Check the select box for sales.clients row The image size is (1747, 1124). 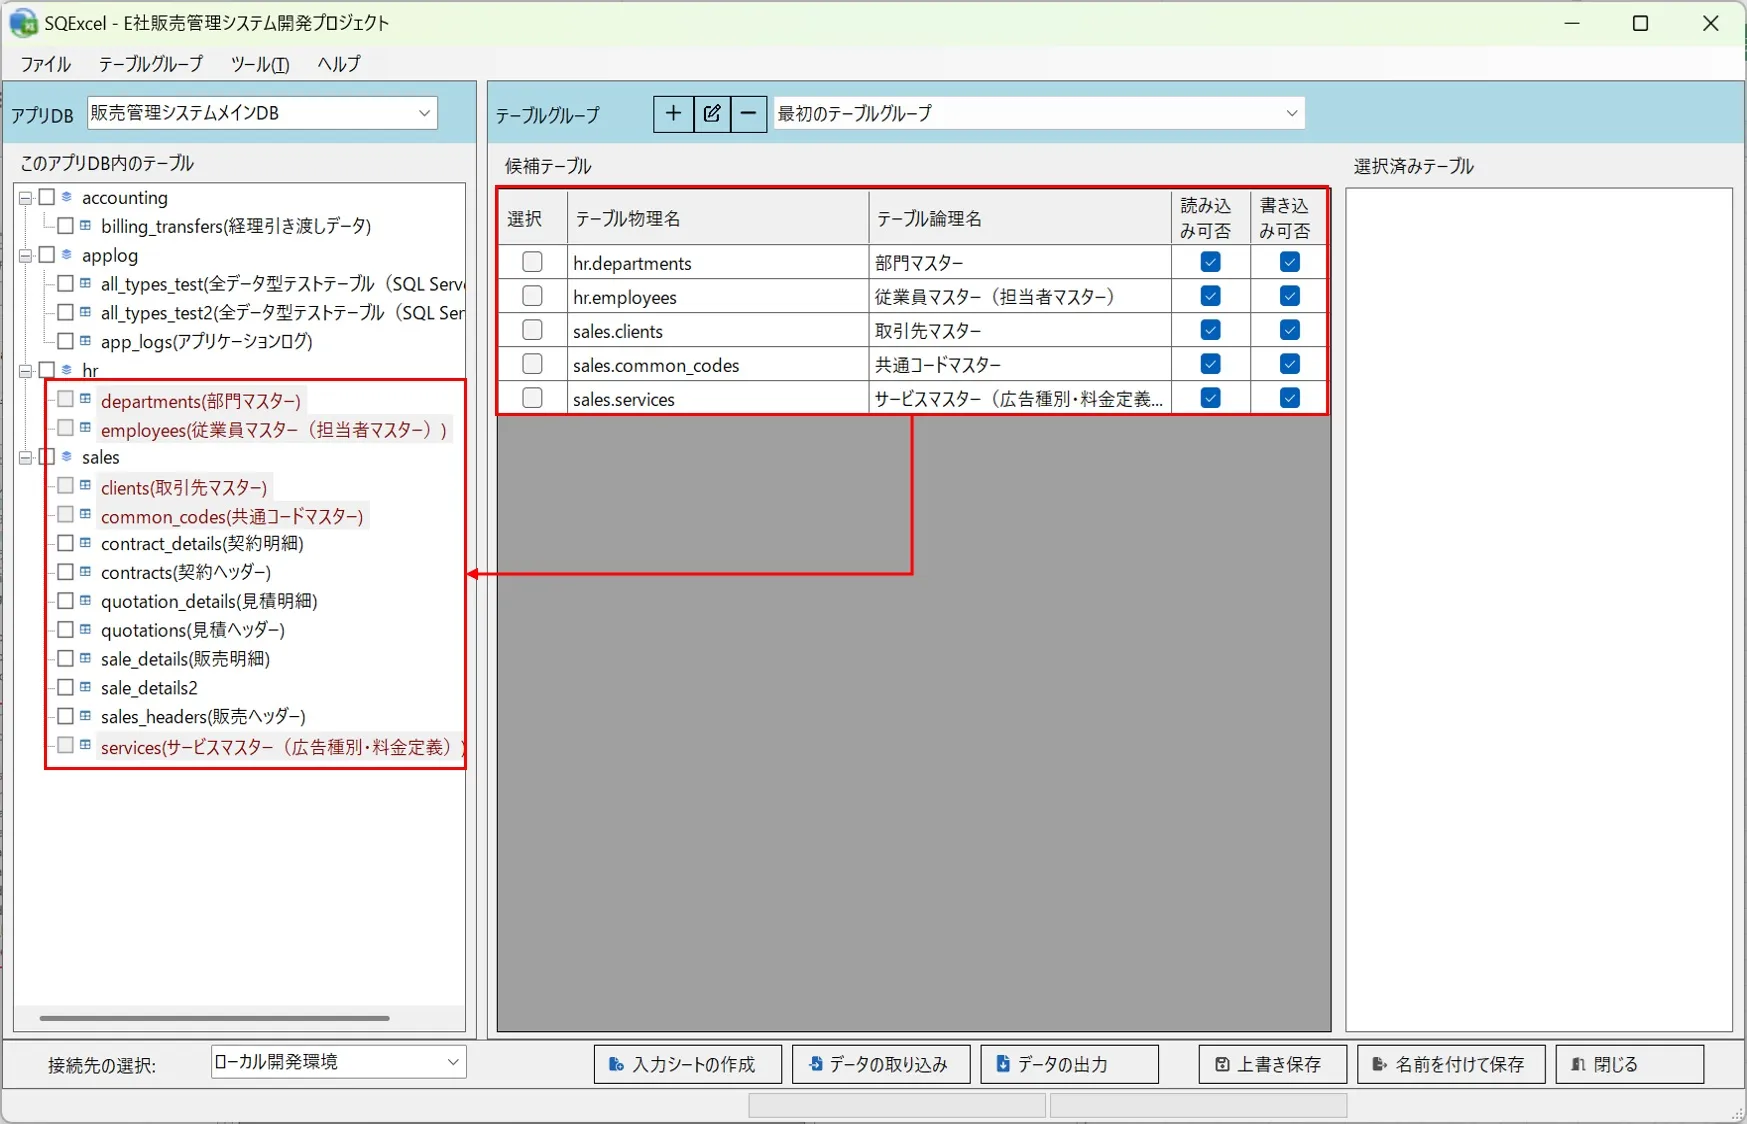click(x=532, y=330)
